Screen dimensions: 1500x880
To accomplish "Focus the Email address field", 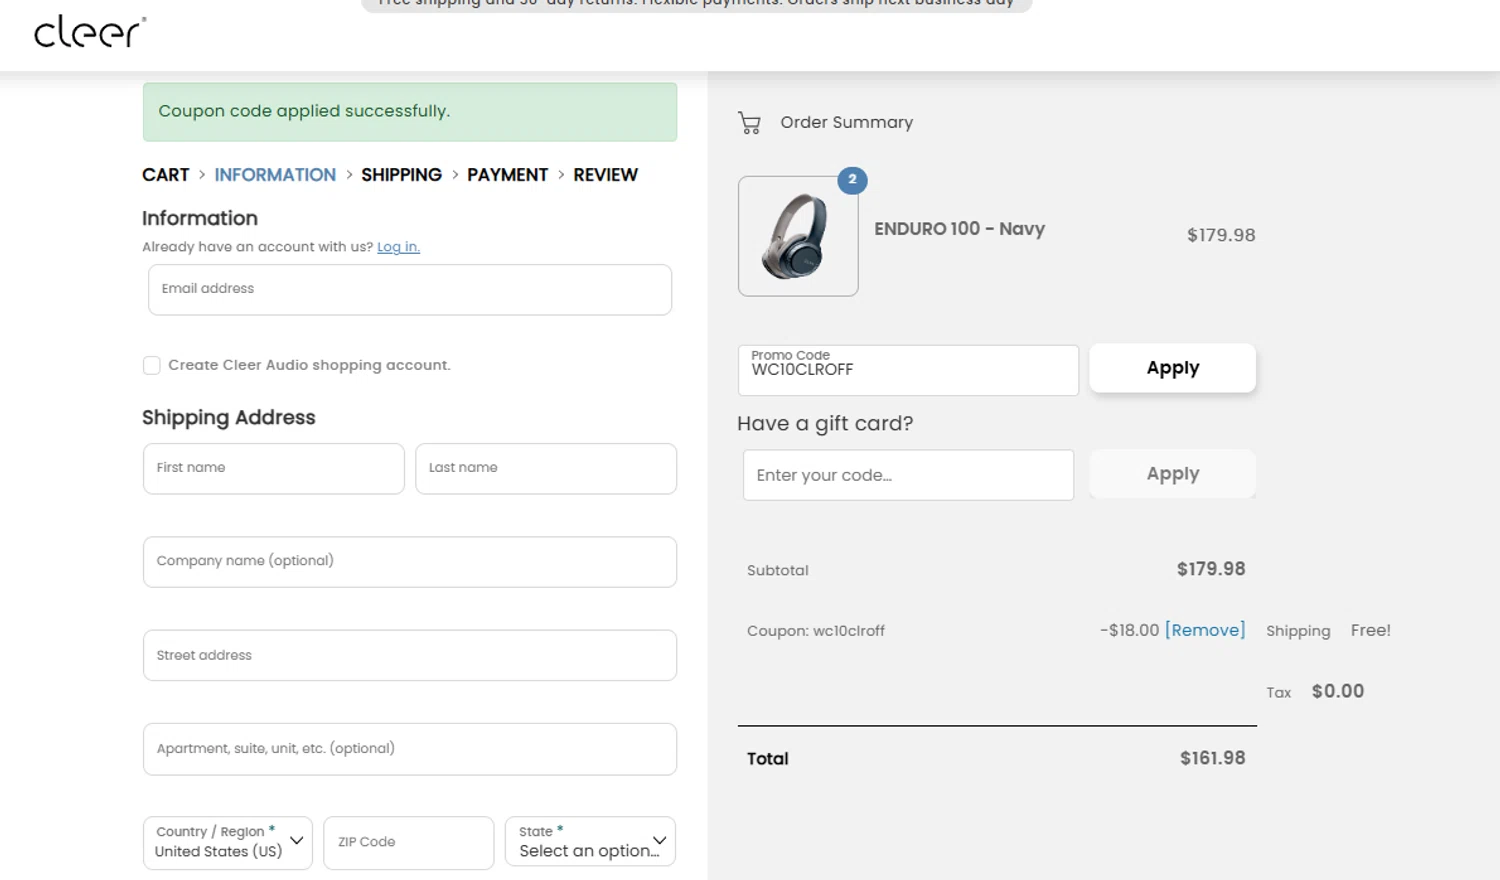I will coord(410,290).
